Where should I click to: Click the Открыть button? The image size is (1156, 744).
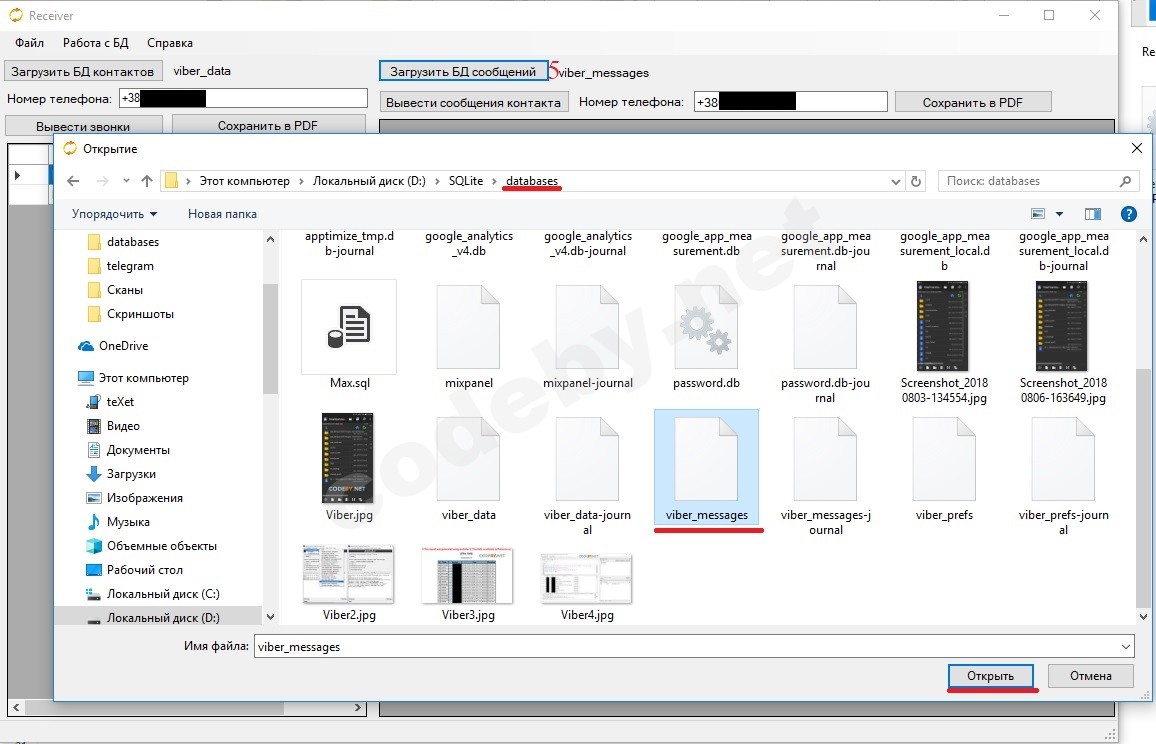[990, 676]
